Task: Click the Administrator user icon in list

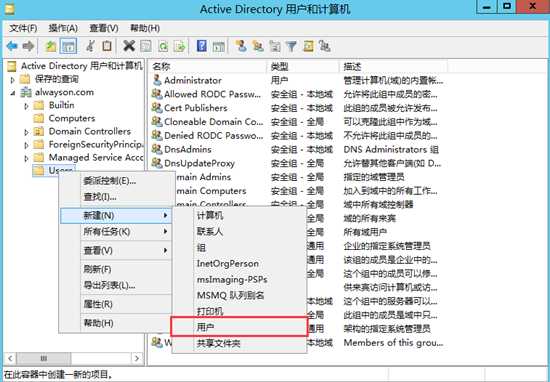Action: click(157, 80)
